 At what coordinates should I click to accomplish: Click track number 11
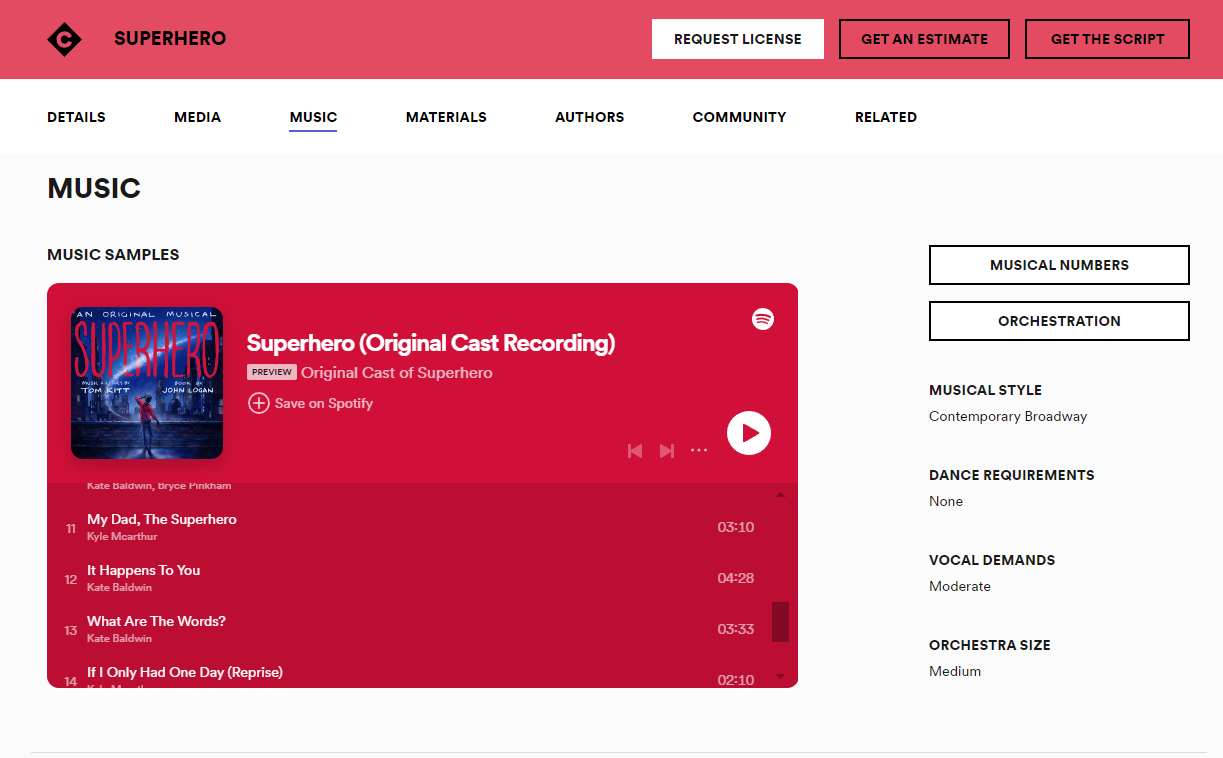tap(71, 528)
